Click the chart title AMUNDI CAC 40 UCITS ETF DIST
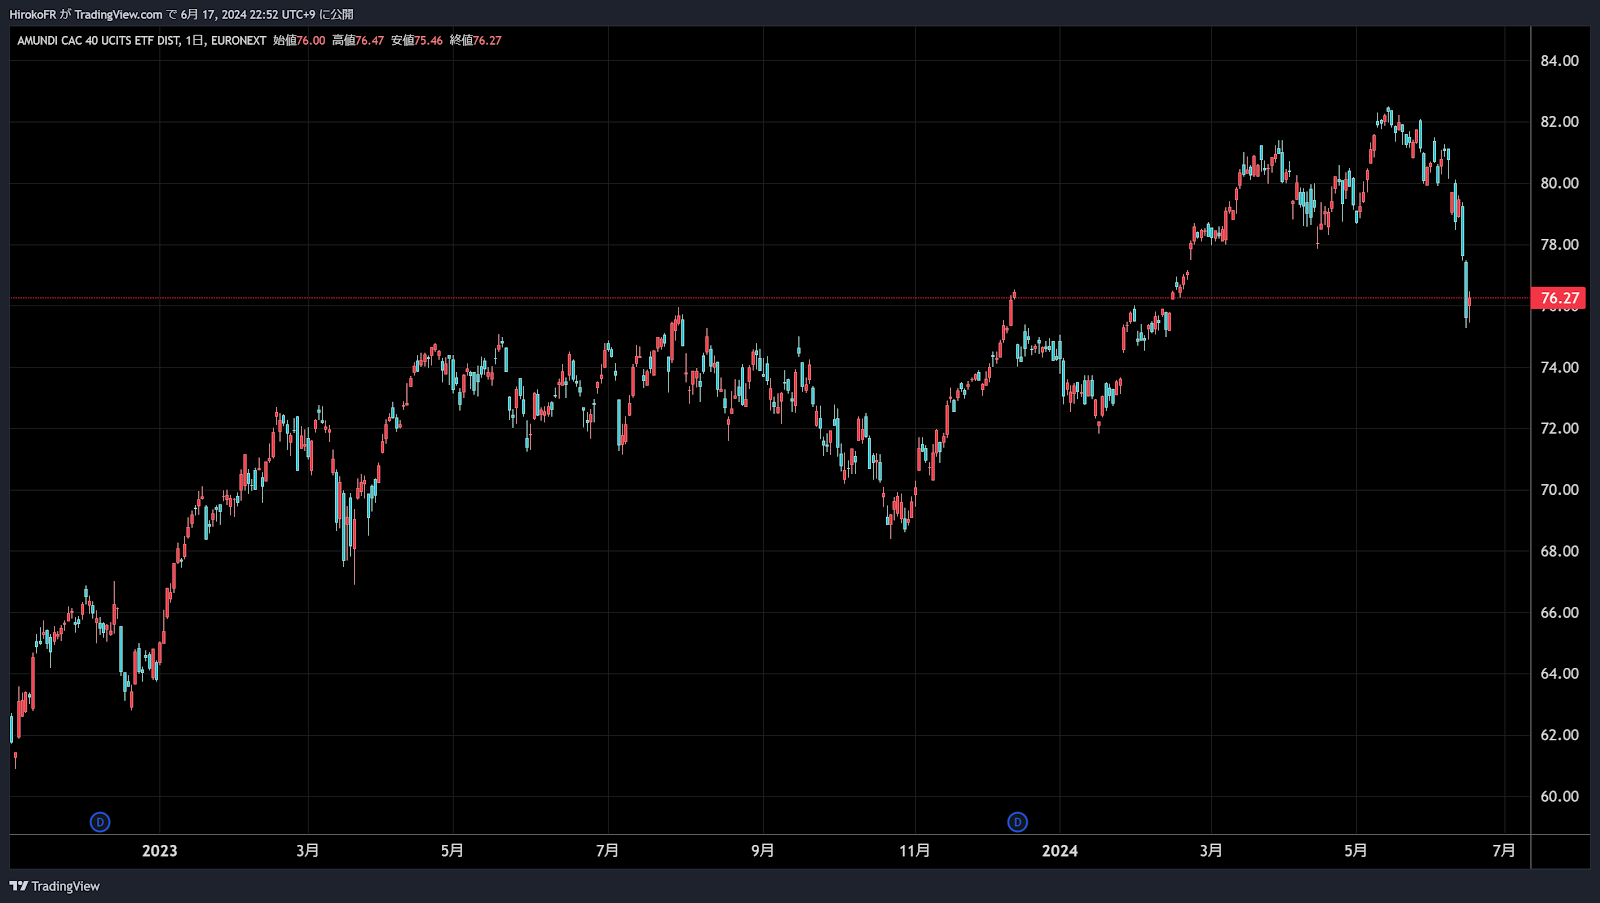 point(98,40)
